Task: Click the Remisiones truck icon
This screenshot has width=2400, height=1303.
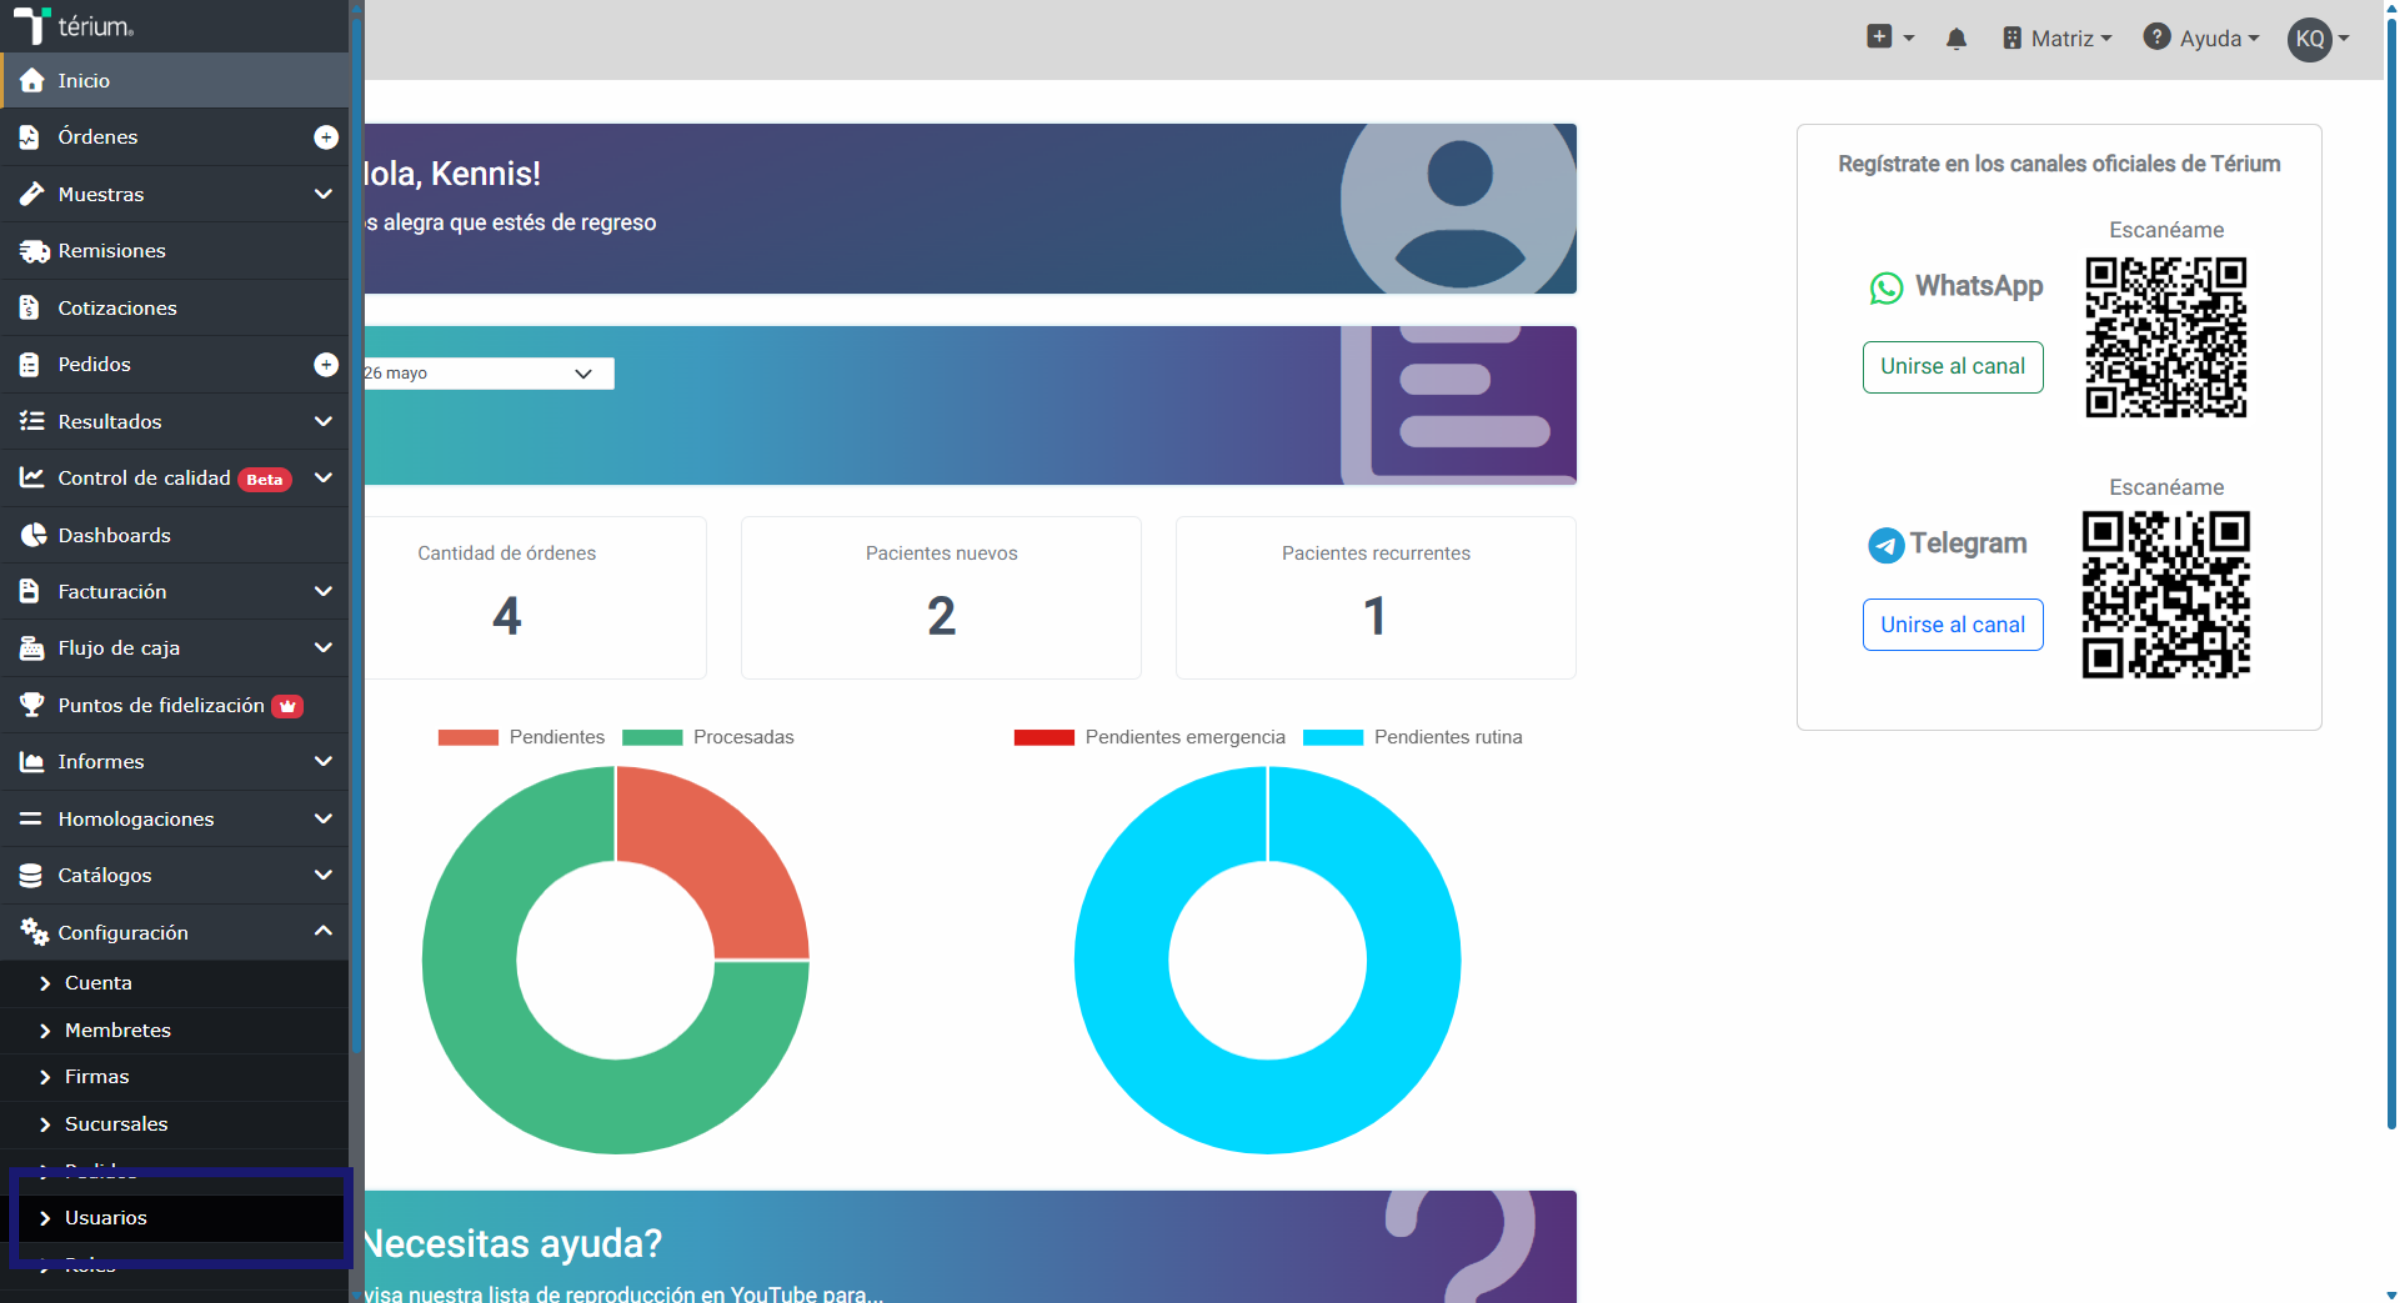Action: [x=33, y=251]
